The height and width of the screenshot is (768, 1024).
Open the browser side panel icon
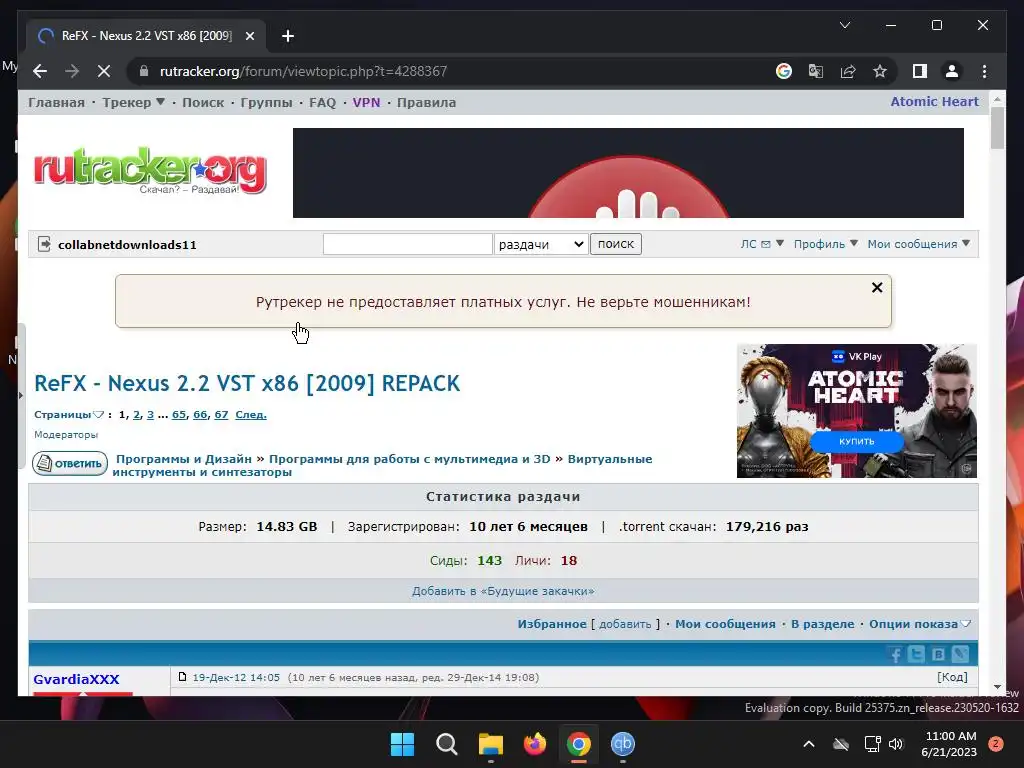coord(920,71)
